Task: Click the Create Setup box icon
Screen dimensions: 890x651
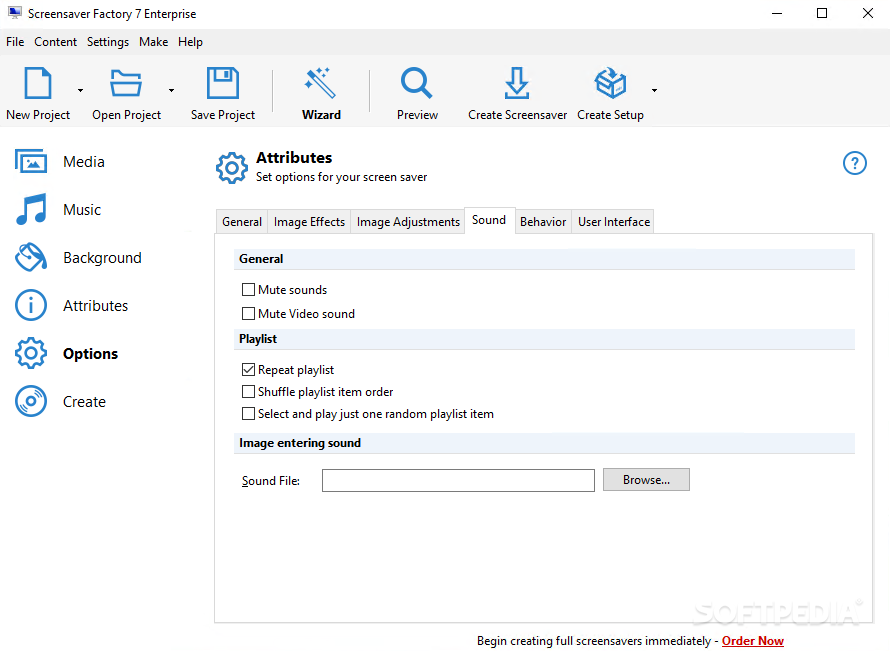Action: click(610, 83)
